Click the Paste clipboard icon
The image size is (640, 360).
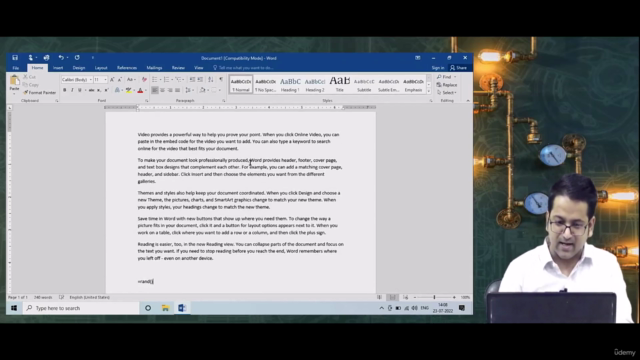[x=14, y=80]
